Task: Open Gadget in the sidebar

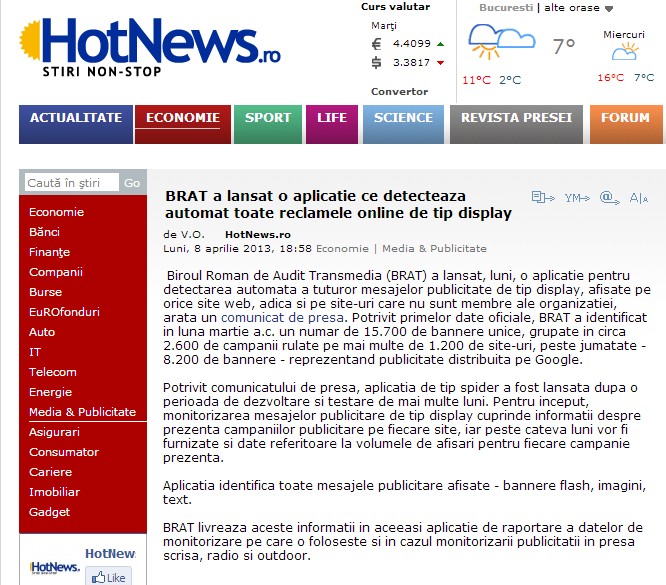Action: pyautogui.click(x=49, y=512)
